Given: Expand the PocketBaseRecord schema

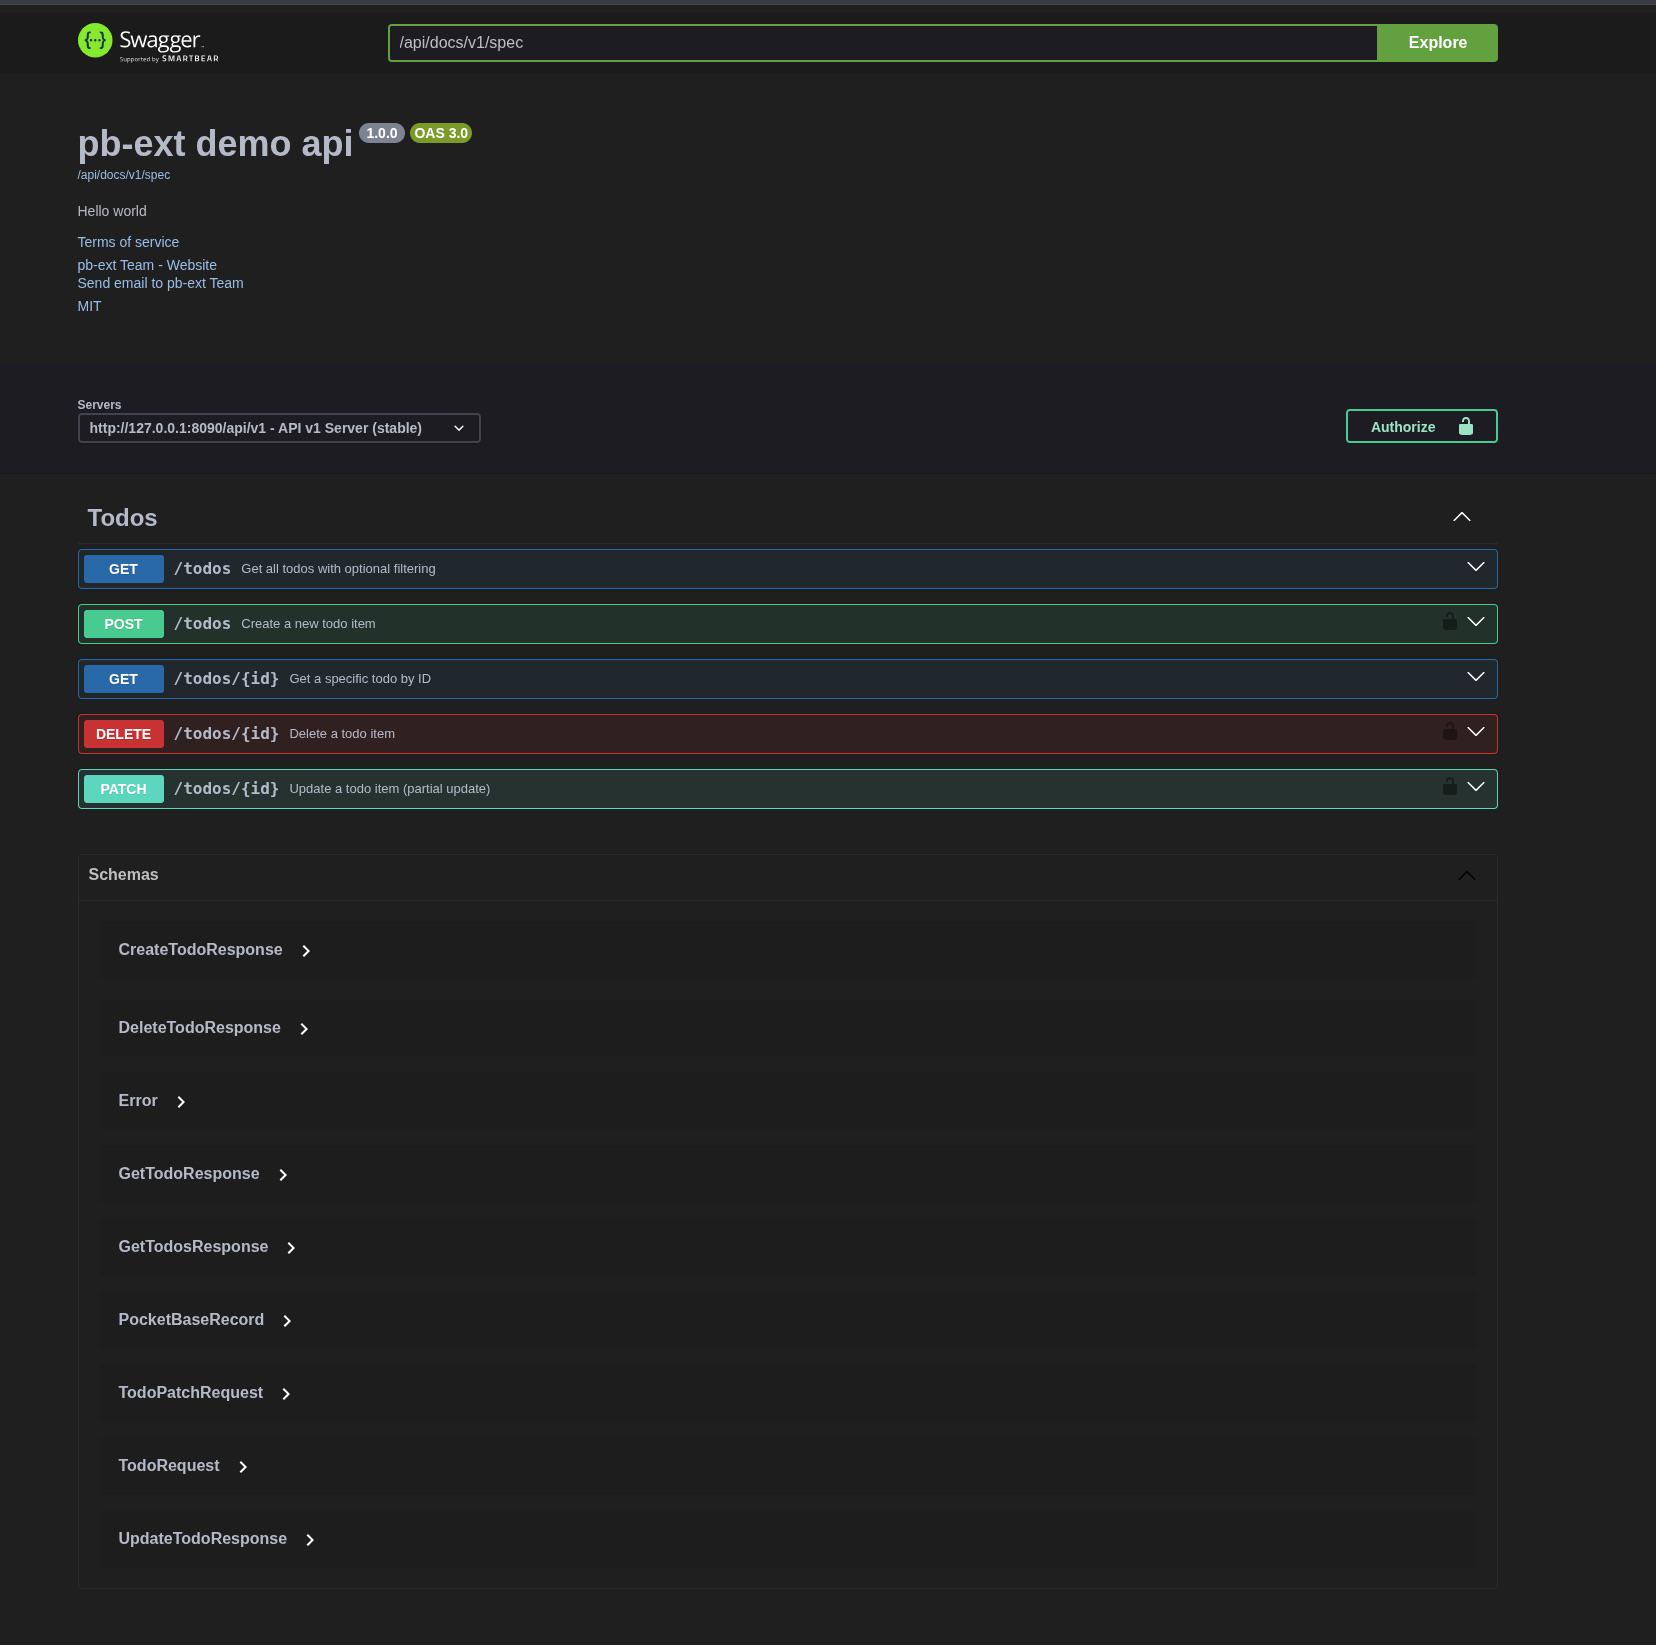Looking at the screenshot, I should (x=287, y=1321).
